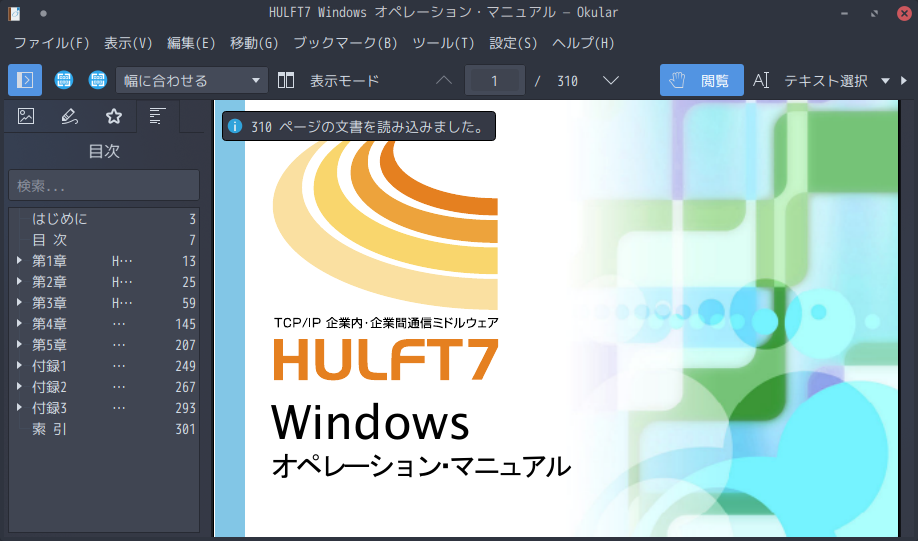Click page number 145 in contents
The height and width of the screenshot is (541, 918).
(186, 324)
